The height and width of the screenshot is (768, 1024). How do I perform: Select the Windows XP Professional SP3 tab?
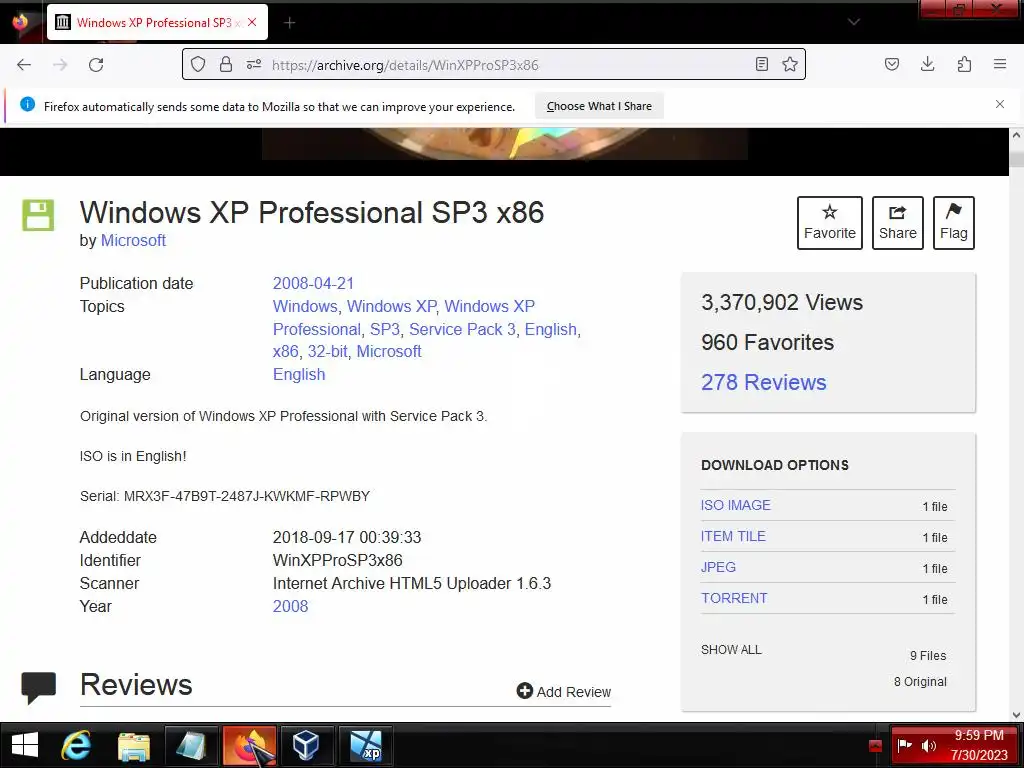[x=157, y=22]
